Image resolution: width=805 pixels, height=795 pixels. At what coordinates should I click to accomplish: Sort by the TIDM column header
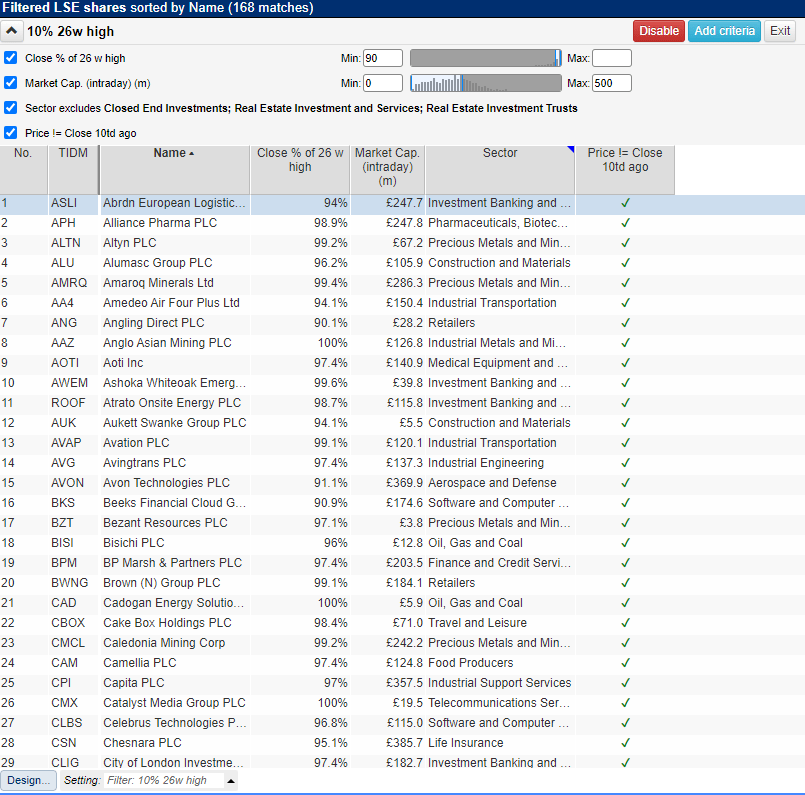pyautogui.click(x=72, y=153)
